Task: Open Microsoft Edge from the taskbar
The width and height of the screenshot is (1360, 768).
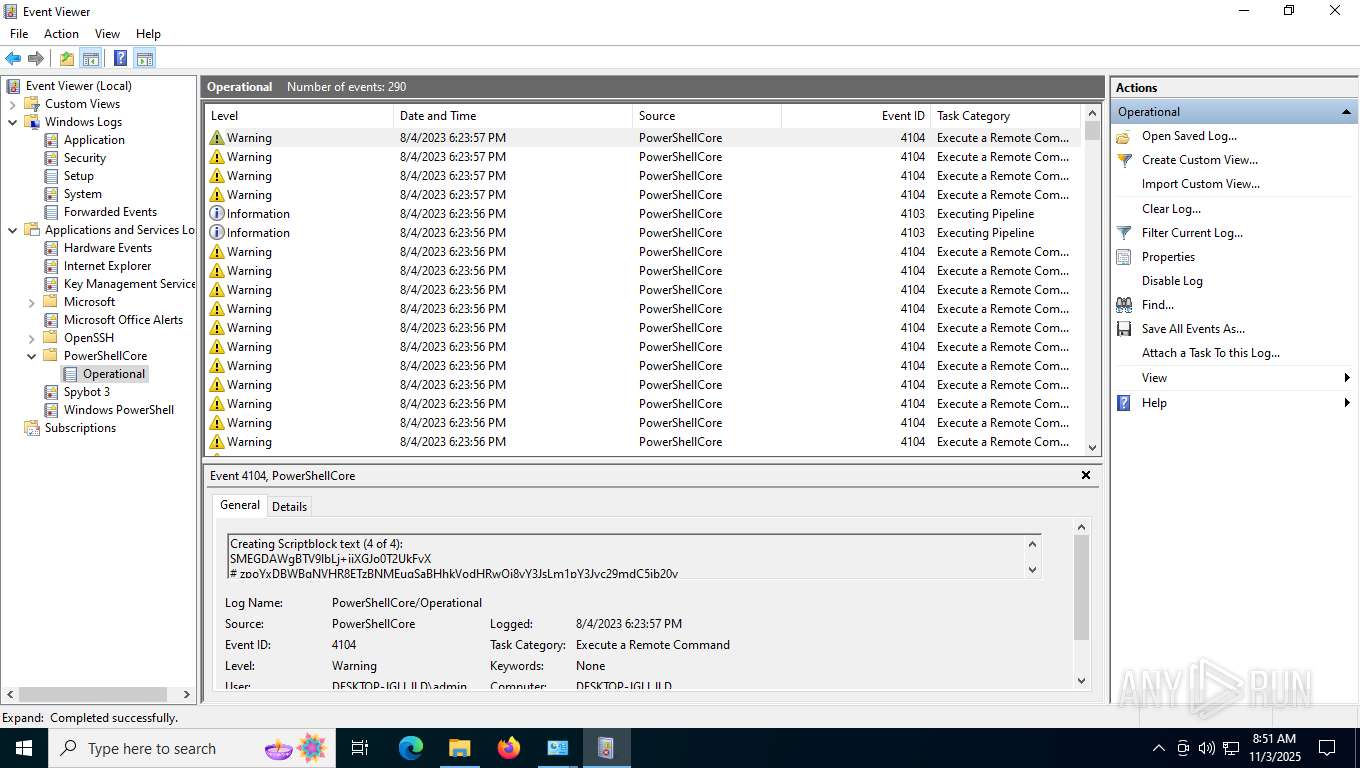Action: point(411,748)
